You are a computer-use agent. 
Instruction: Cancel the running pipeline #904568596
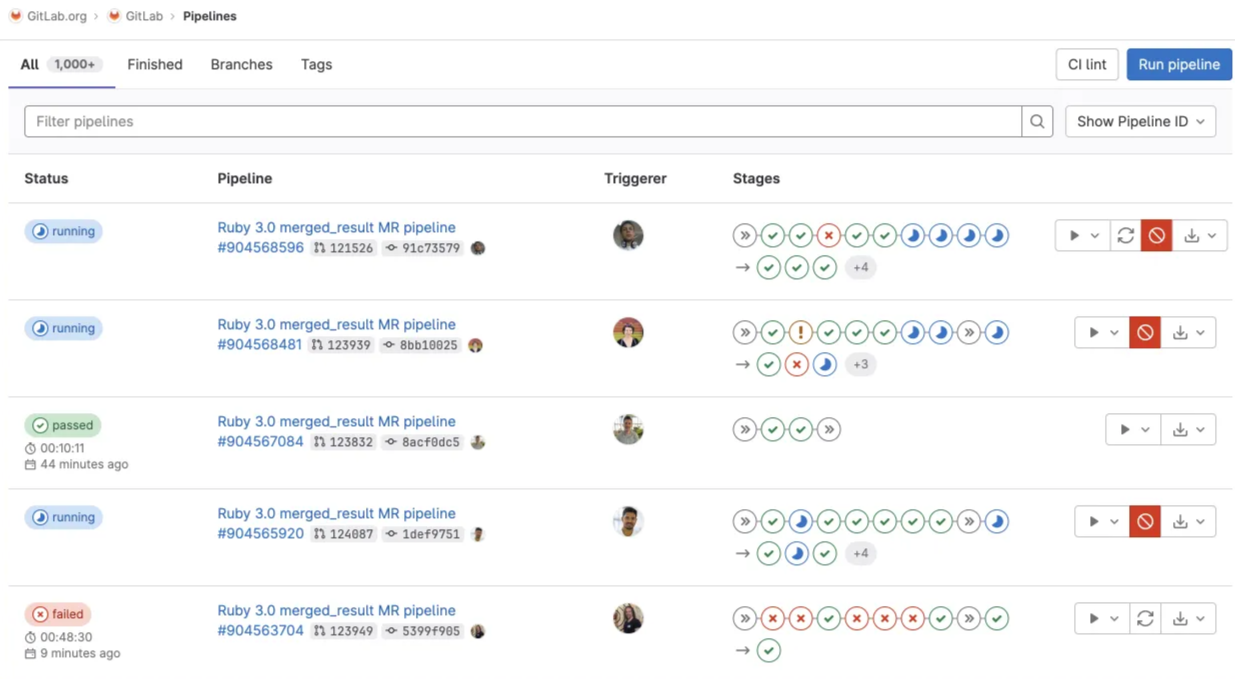(1156, 235)
